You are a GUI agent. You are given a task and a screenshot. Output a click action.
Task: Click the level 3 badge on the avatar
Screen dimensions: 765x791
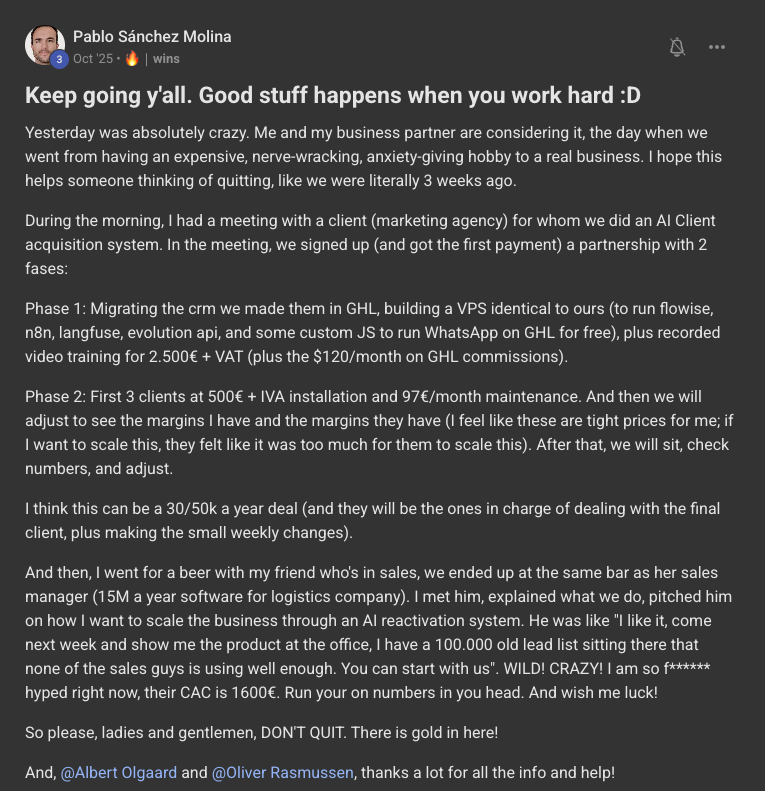click(x=58, y=59)
